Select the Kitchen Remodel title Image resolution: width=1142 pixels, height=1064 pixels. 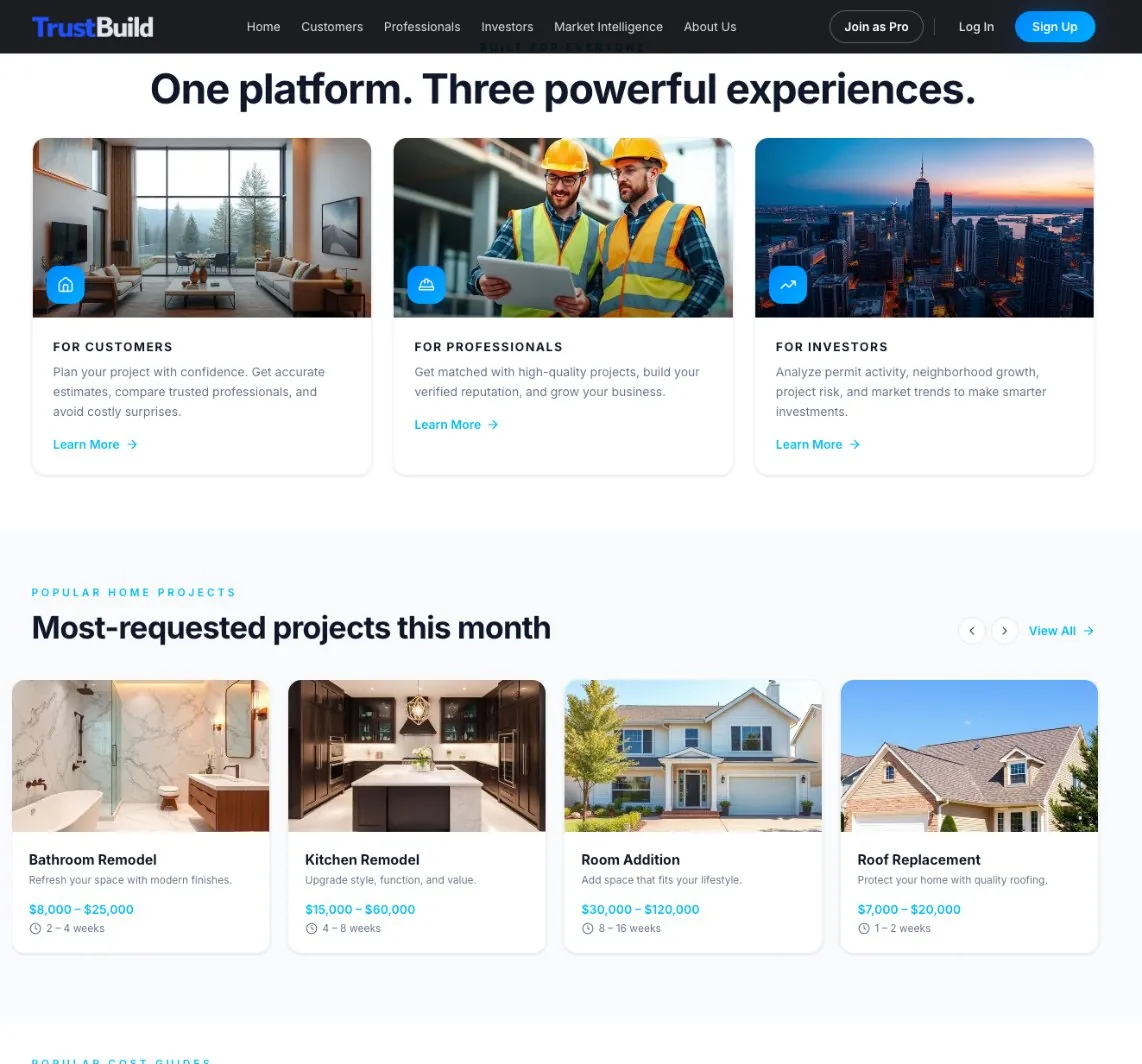pyautogui.click(x=362, y=859)
